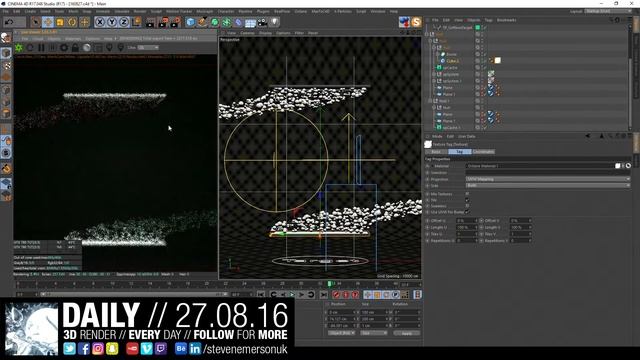Go to start of animation
Image resolution: width=640 pixels, height=360 pixels.
pyautogui.click(x=261, y=294)
